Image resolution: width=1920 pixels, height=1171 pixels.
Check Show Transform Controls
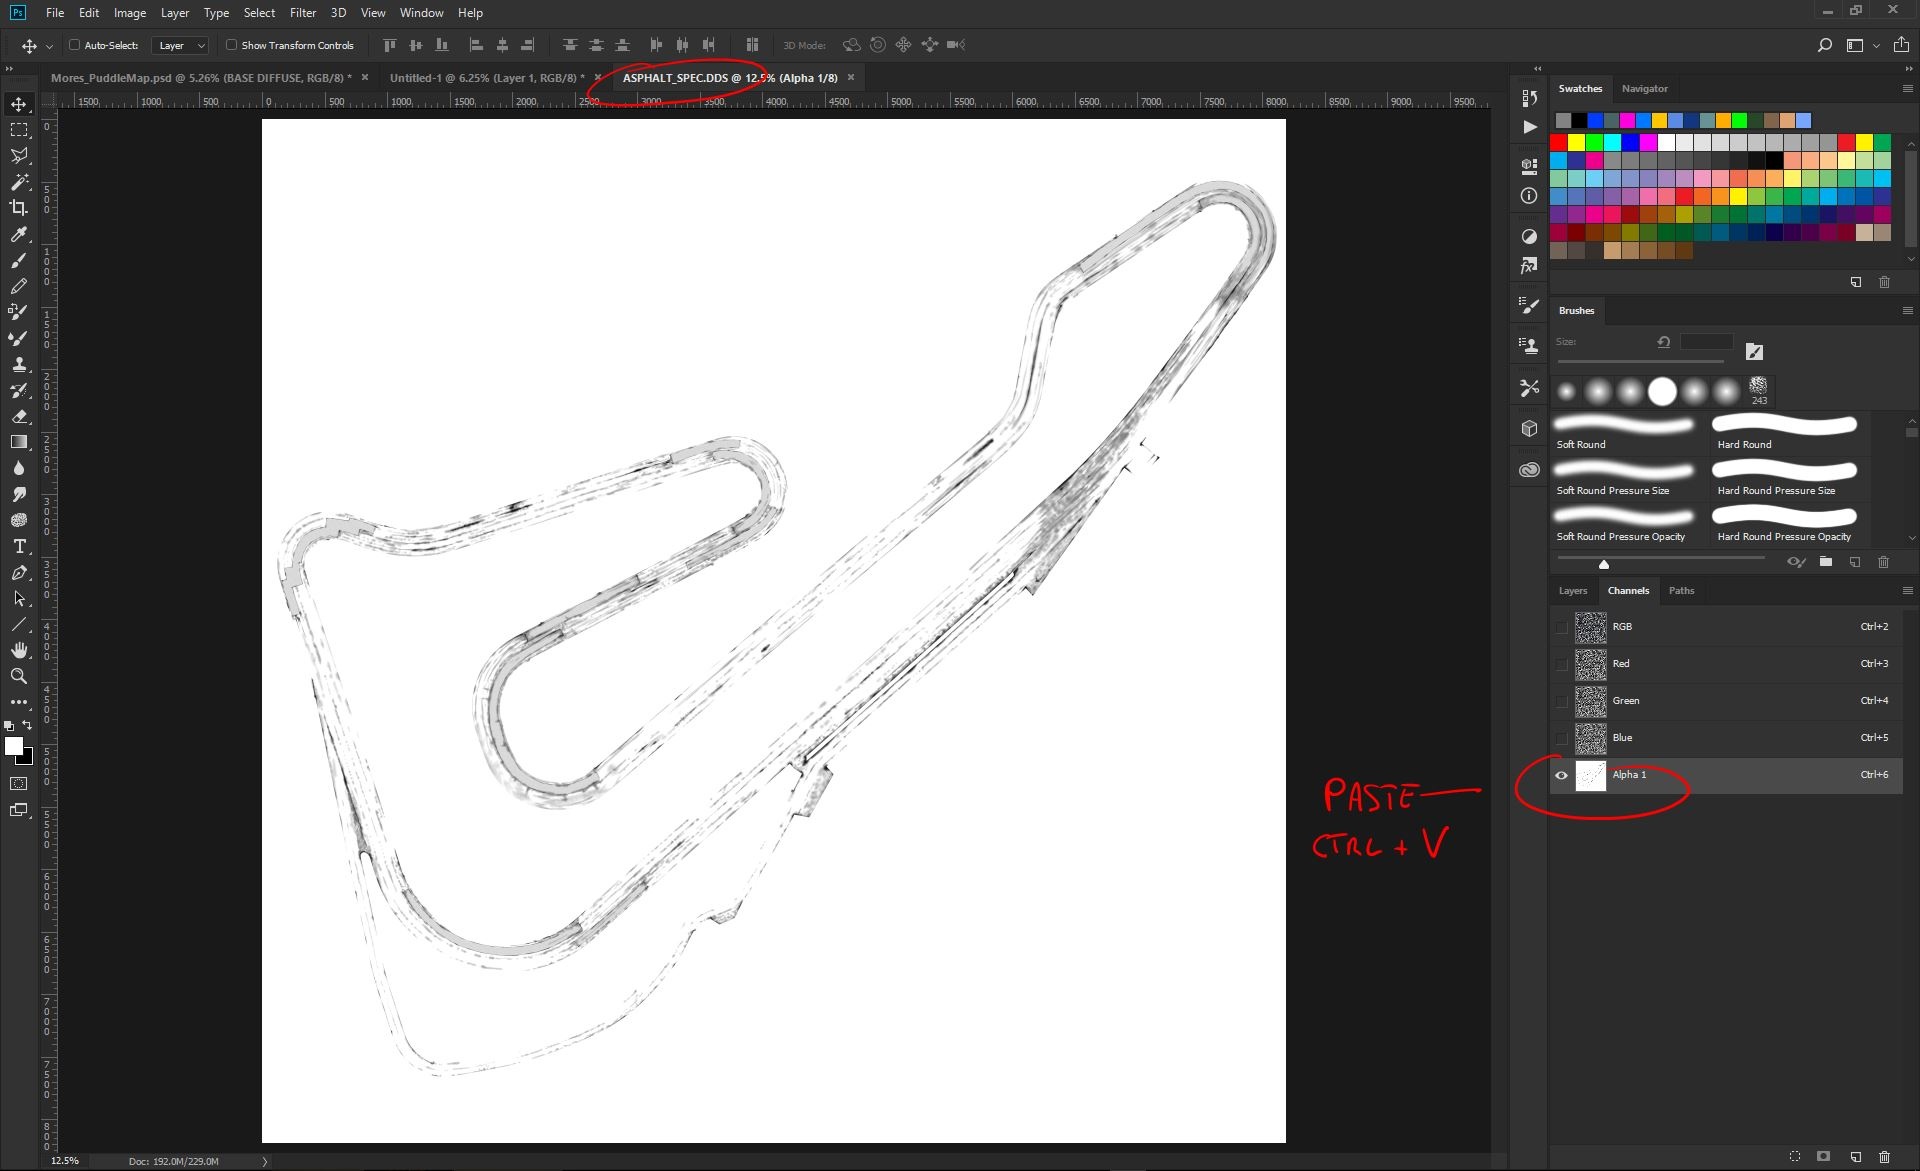[231, 45]
